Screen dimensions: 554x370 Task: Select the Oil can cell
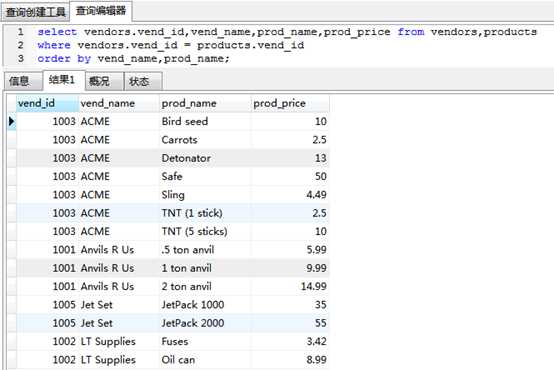205,360
